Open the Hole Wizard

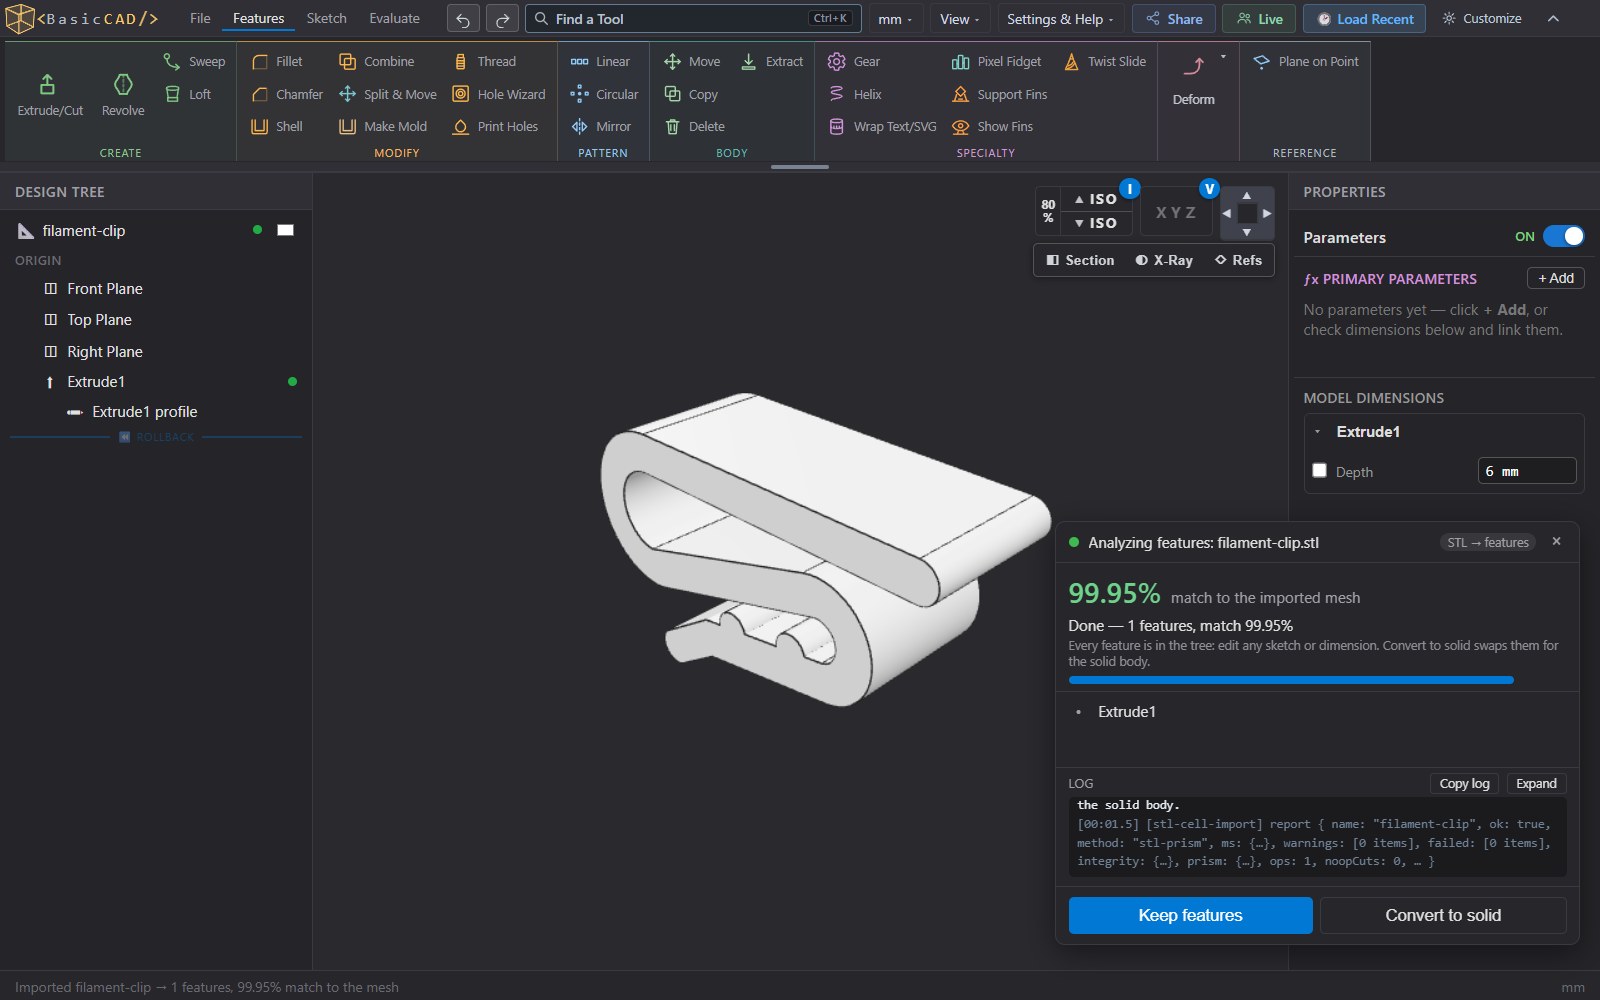pyautogui.click(x=499, y=94)
